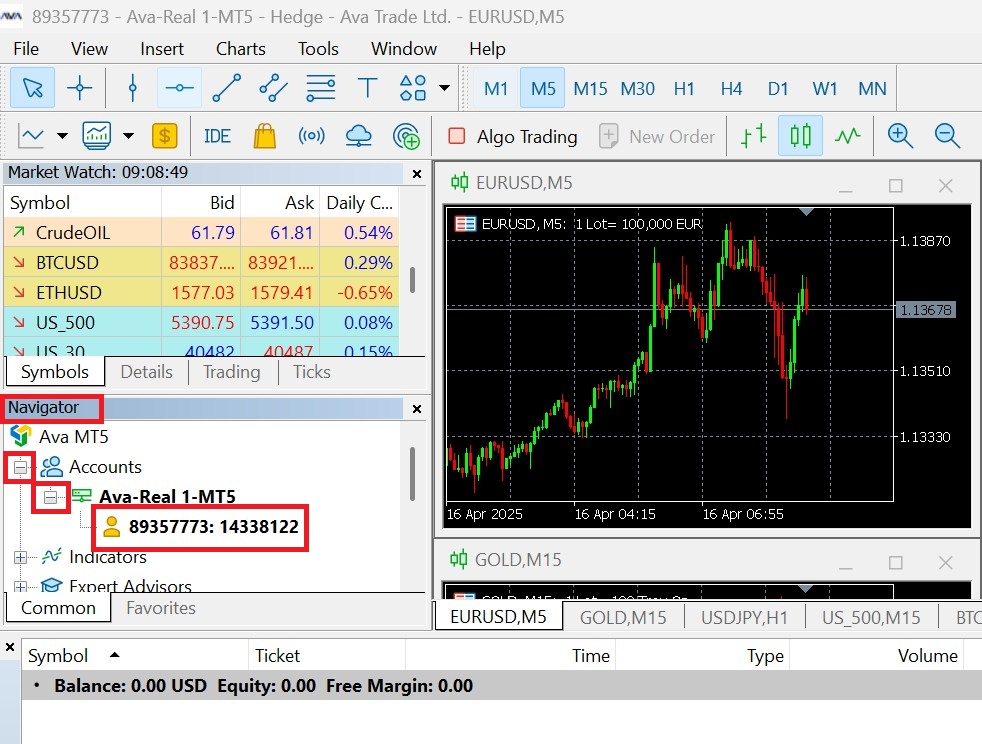Zoom in on the chart
The height and width of the screenshot is (744, 982).
point(899,136)
